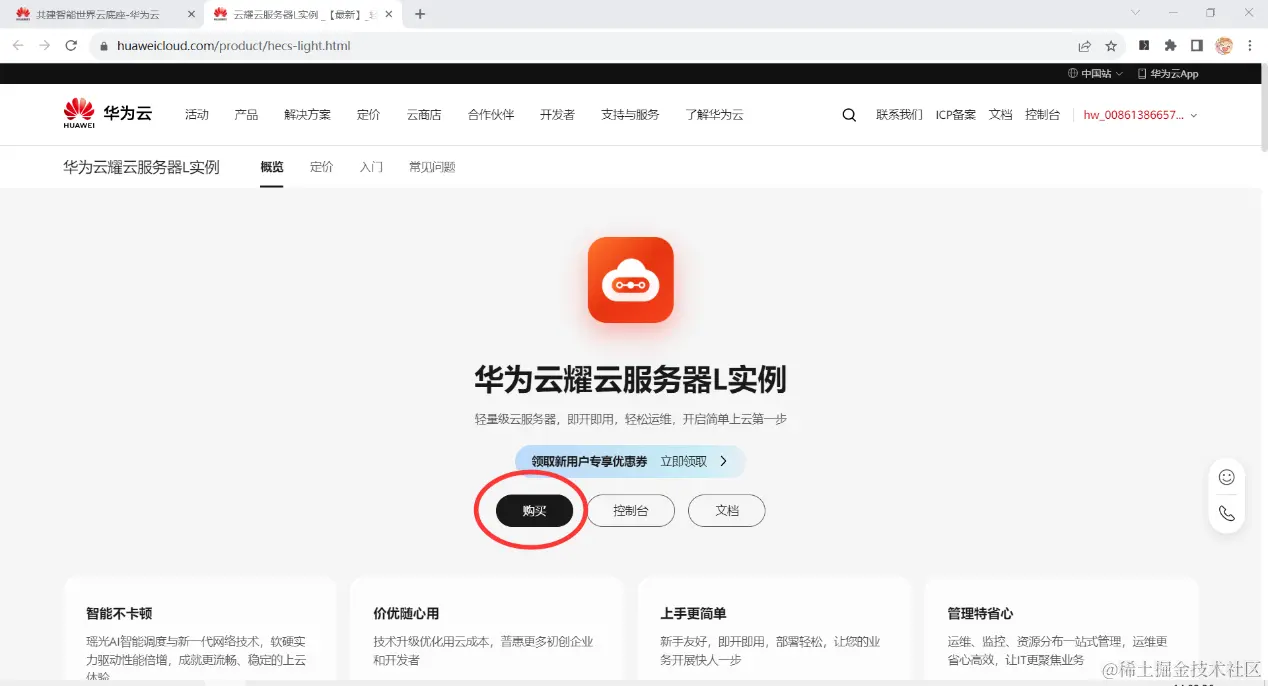Click the 控制台 button below the banner

click(x=631, y=511)
